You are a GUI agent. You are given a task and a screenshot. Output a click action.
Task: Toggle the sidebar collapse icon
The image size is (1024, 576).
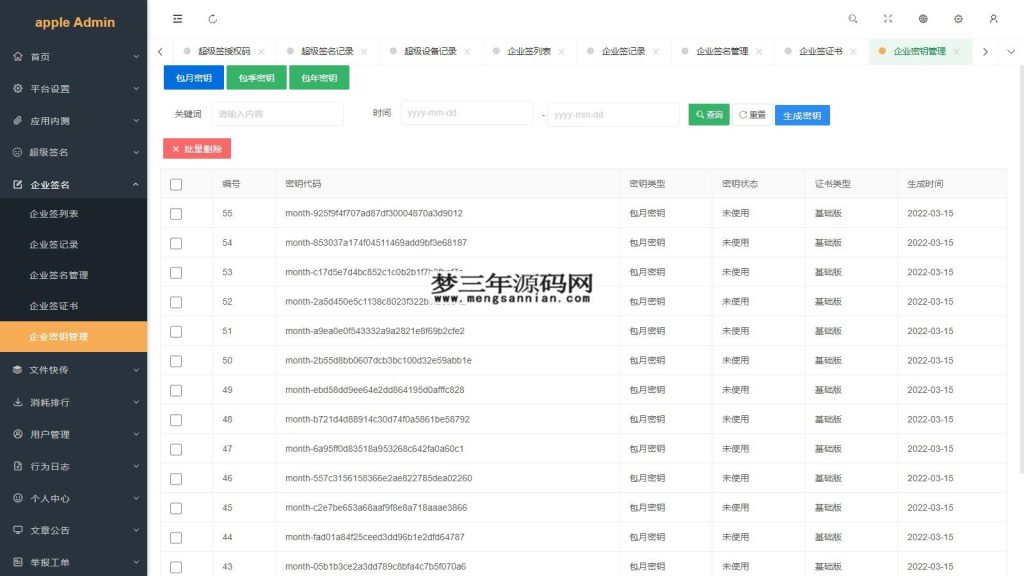pos(178,18)
